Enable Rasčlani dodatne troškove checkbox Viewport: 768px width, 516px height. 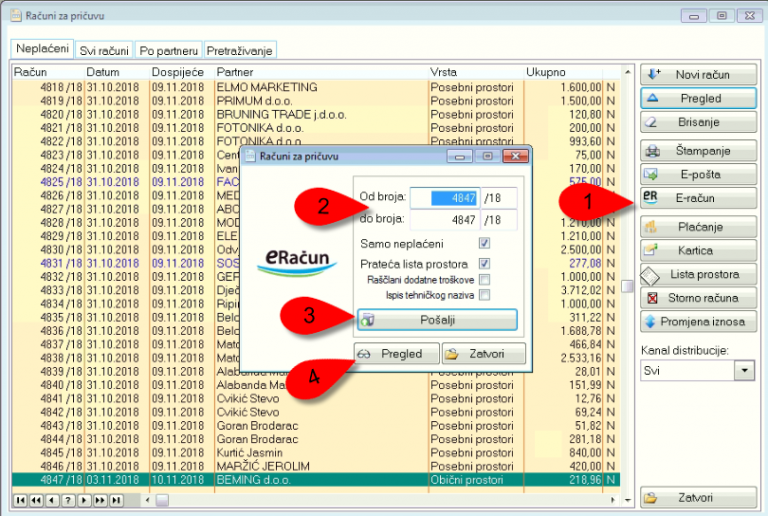tap(484, 279)
